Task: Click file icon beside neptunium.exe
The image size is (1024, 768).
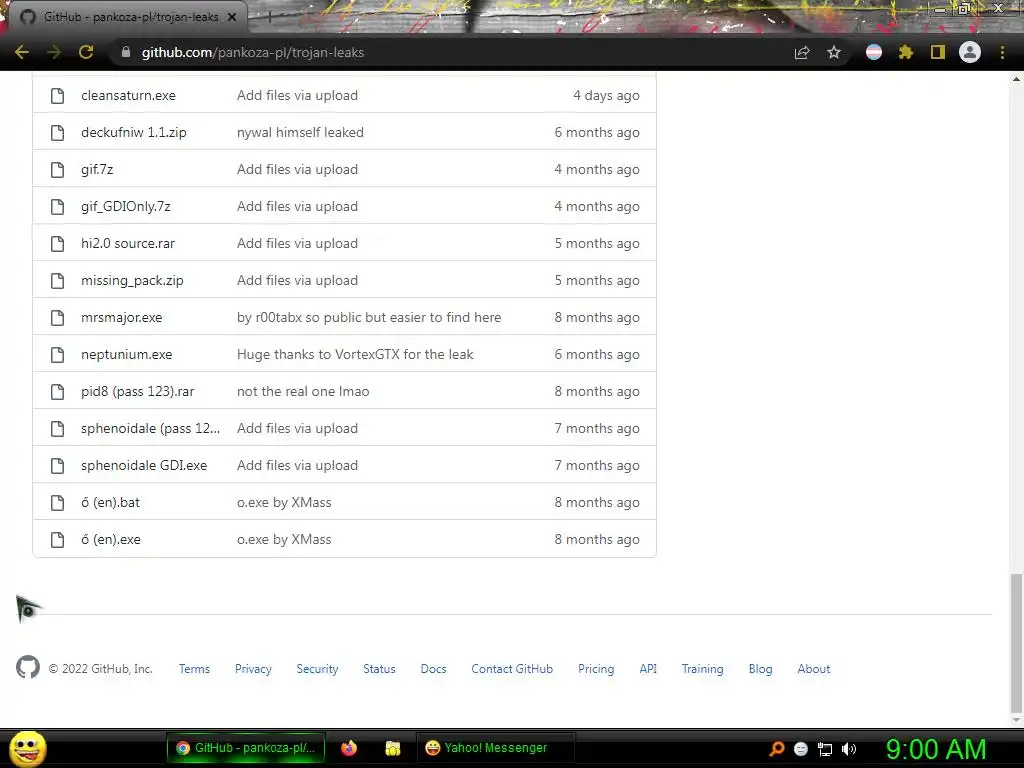Action: pos(57,355)
